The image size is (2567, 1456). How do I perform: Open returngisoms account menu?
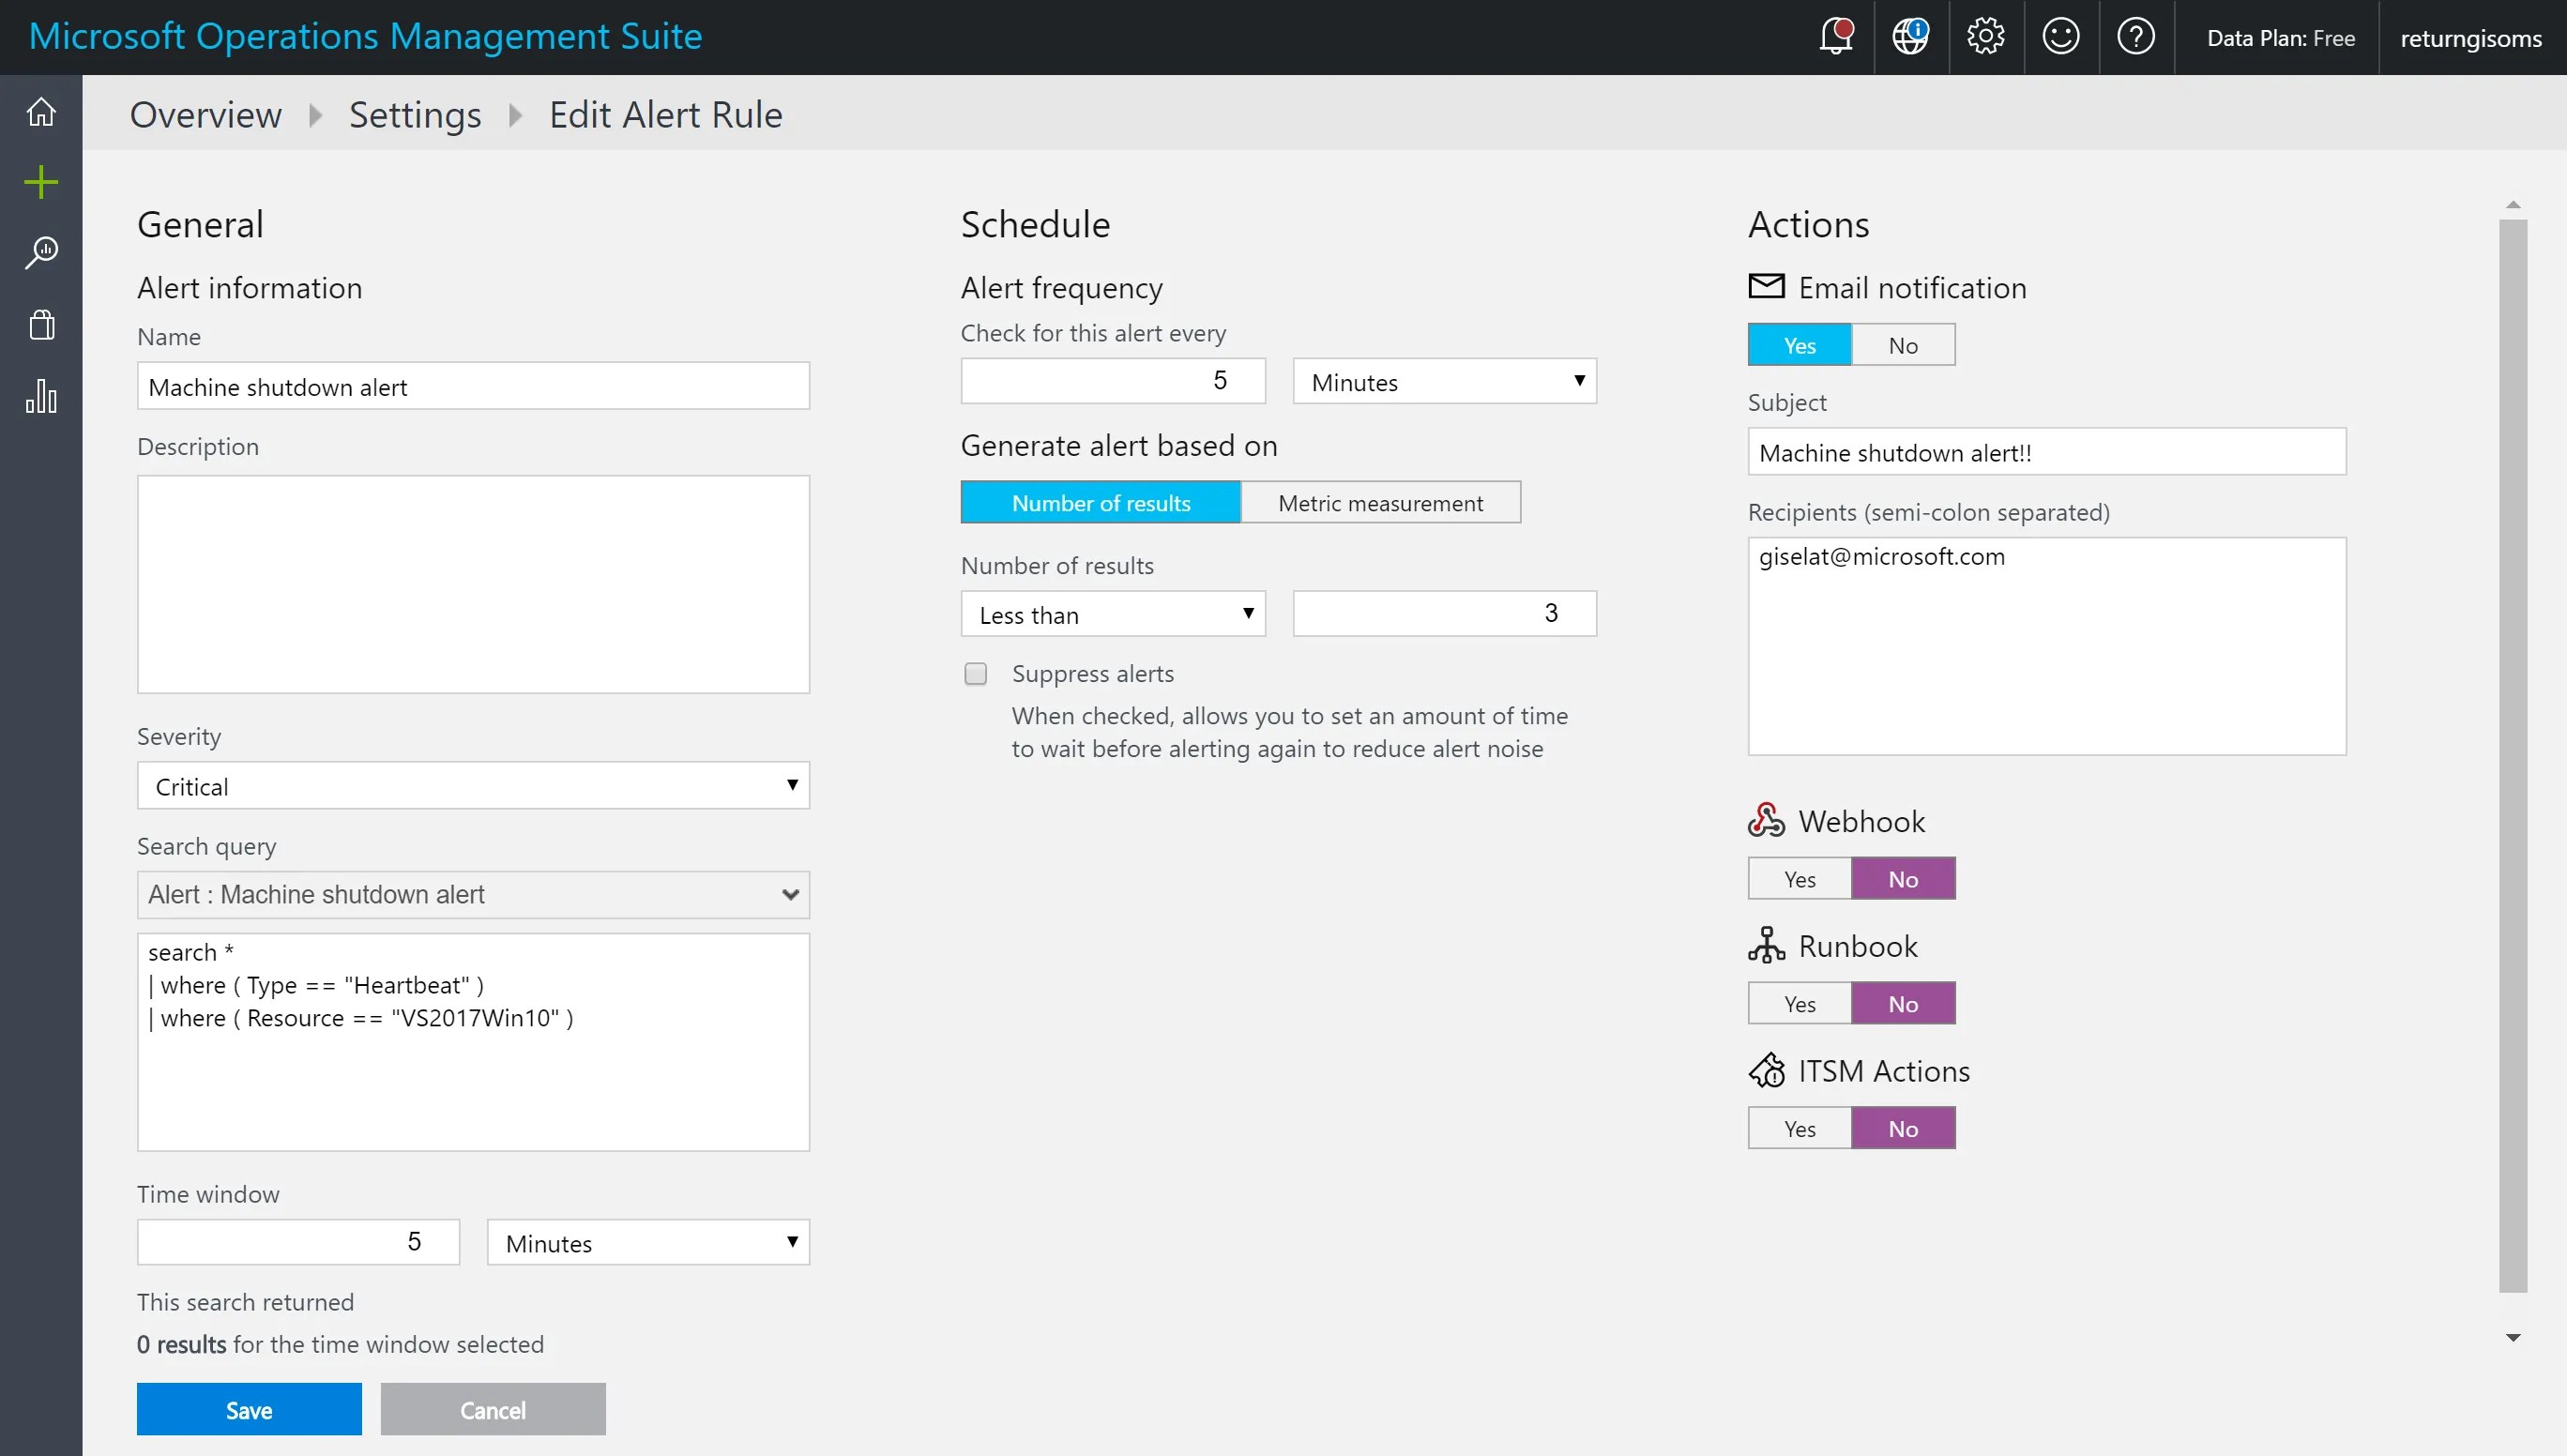point(2471,38)
